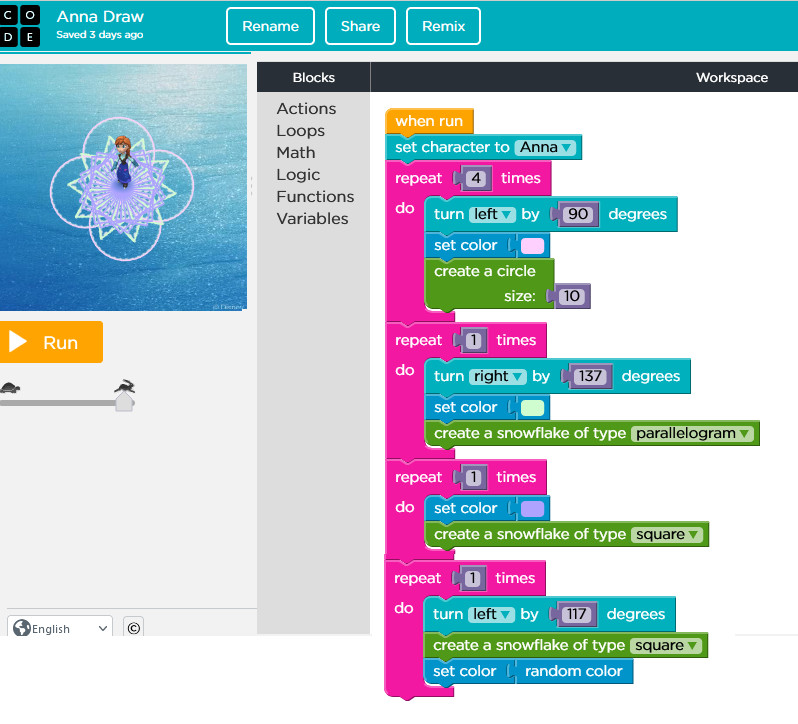Open the Variables block category
The width and height of the screenshot is (798, 724).
(312, 218)
